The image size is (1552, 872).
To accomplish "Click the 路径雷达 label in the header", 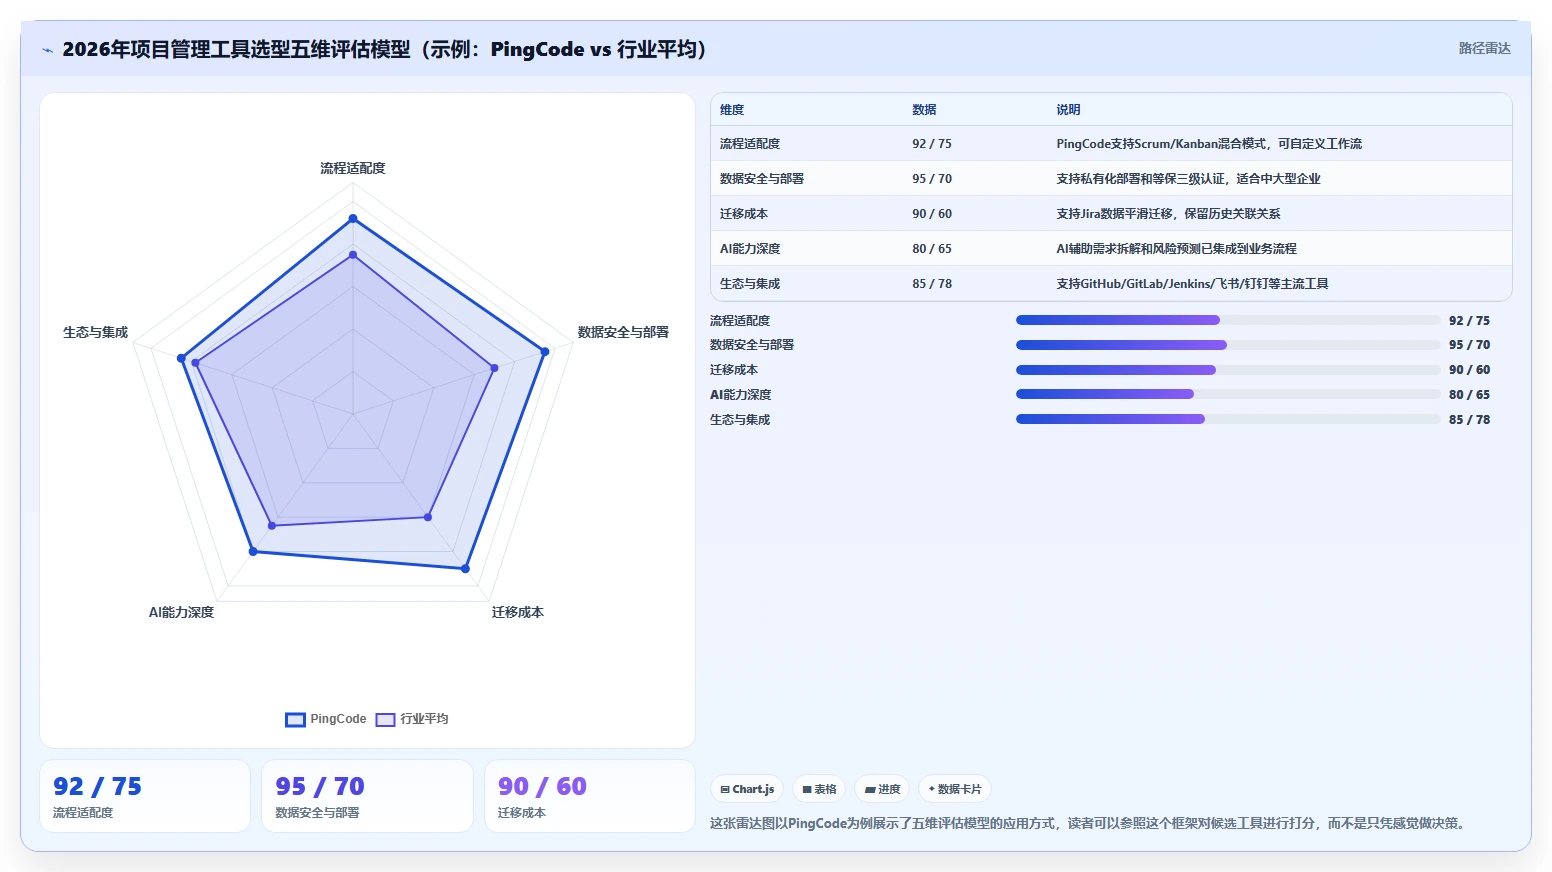I will click(x=1484, y=48).
